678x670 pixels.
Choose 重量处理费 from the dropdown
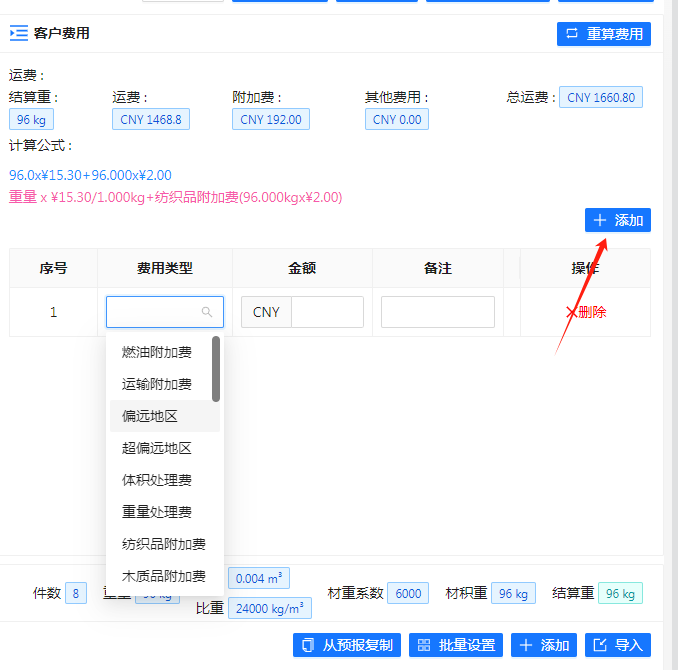(157, 512)
